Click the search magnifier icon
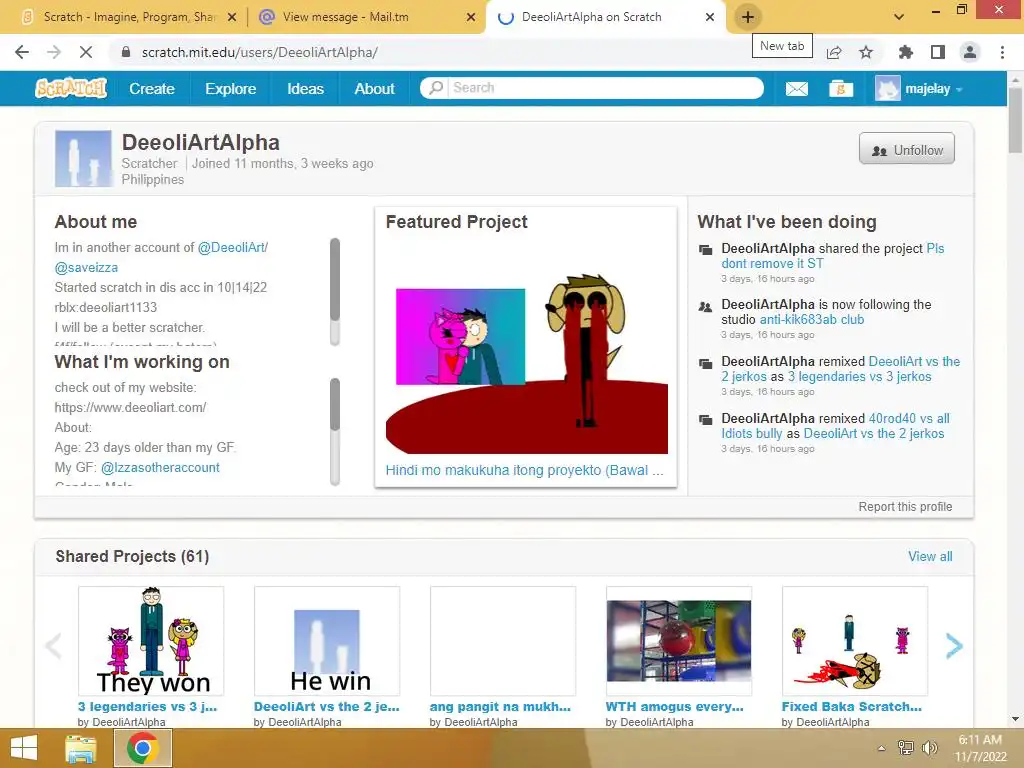The image size is (1024, 768). point(436,88)
